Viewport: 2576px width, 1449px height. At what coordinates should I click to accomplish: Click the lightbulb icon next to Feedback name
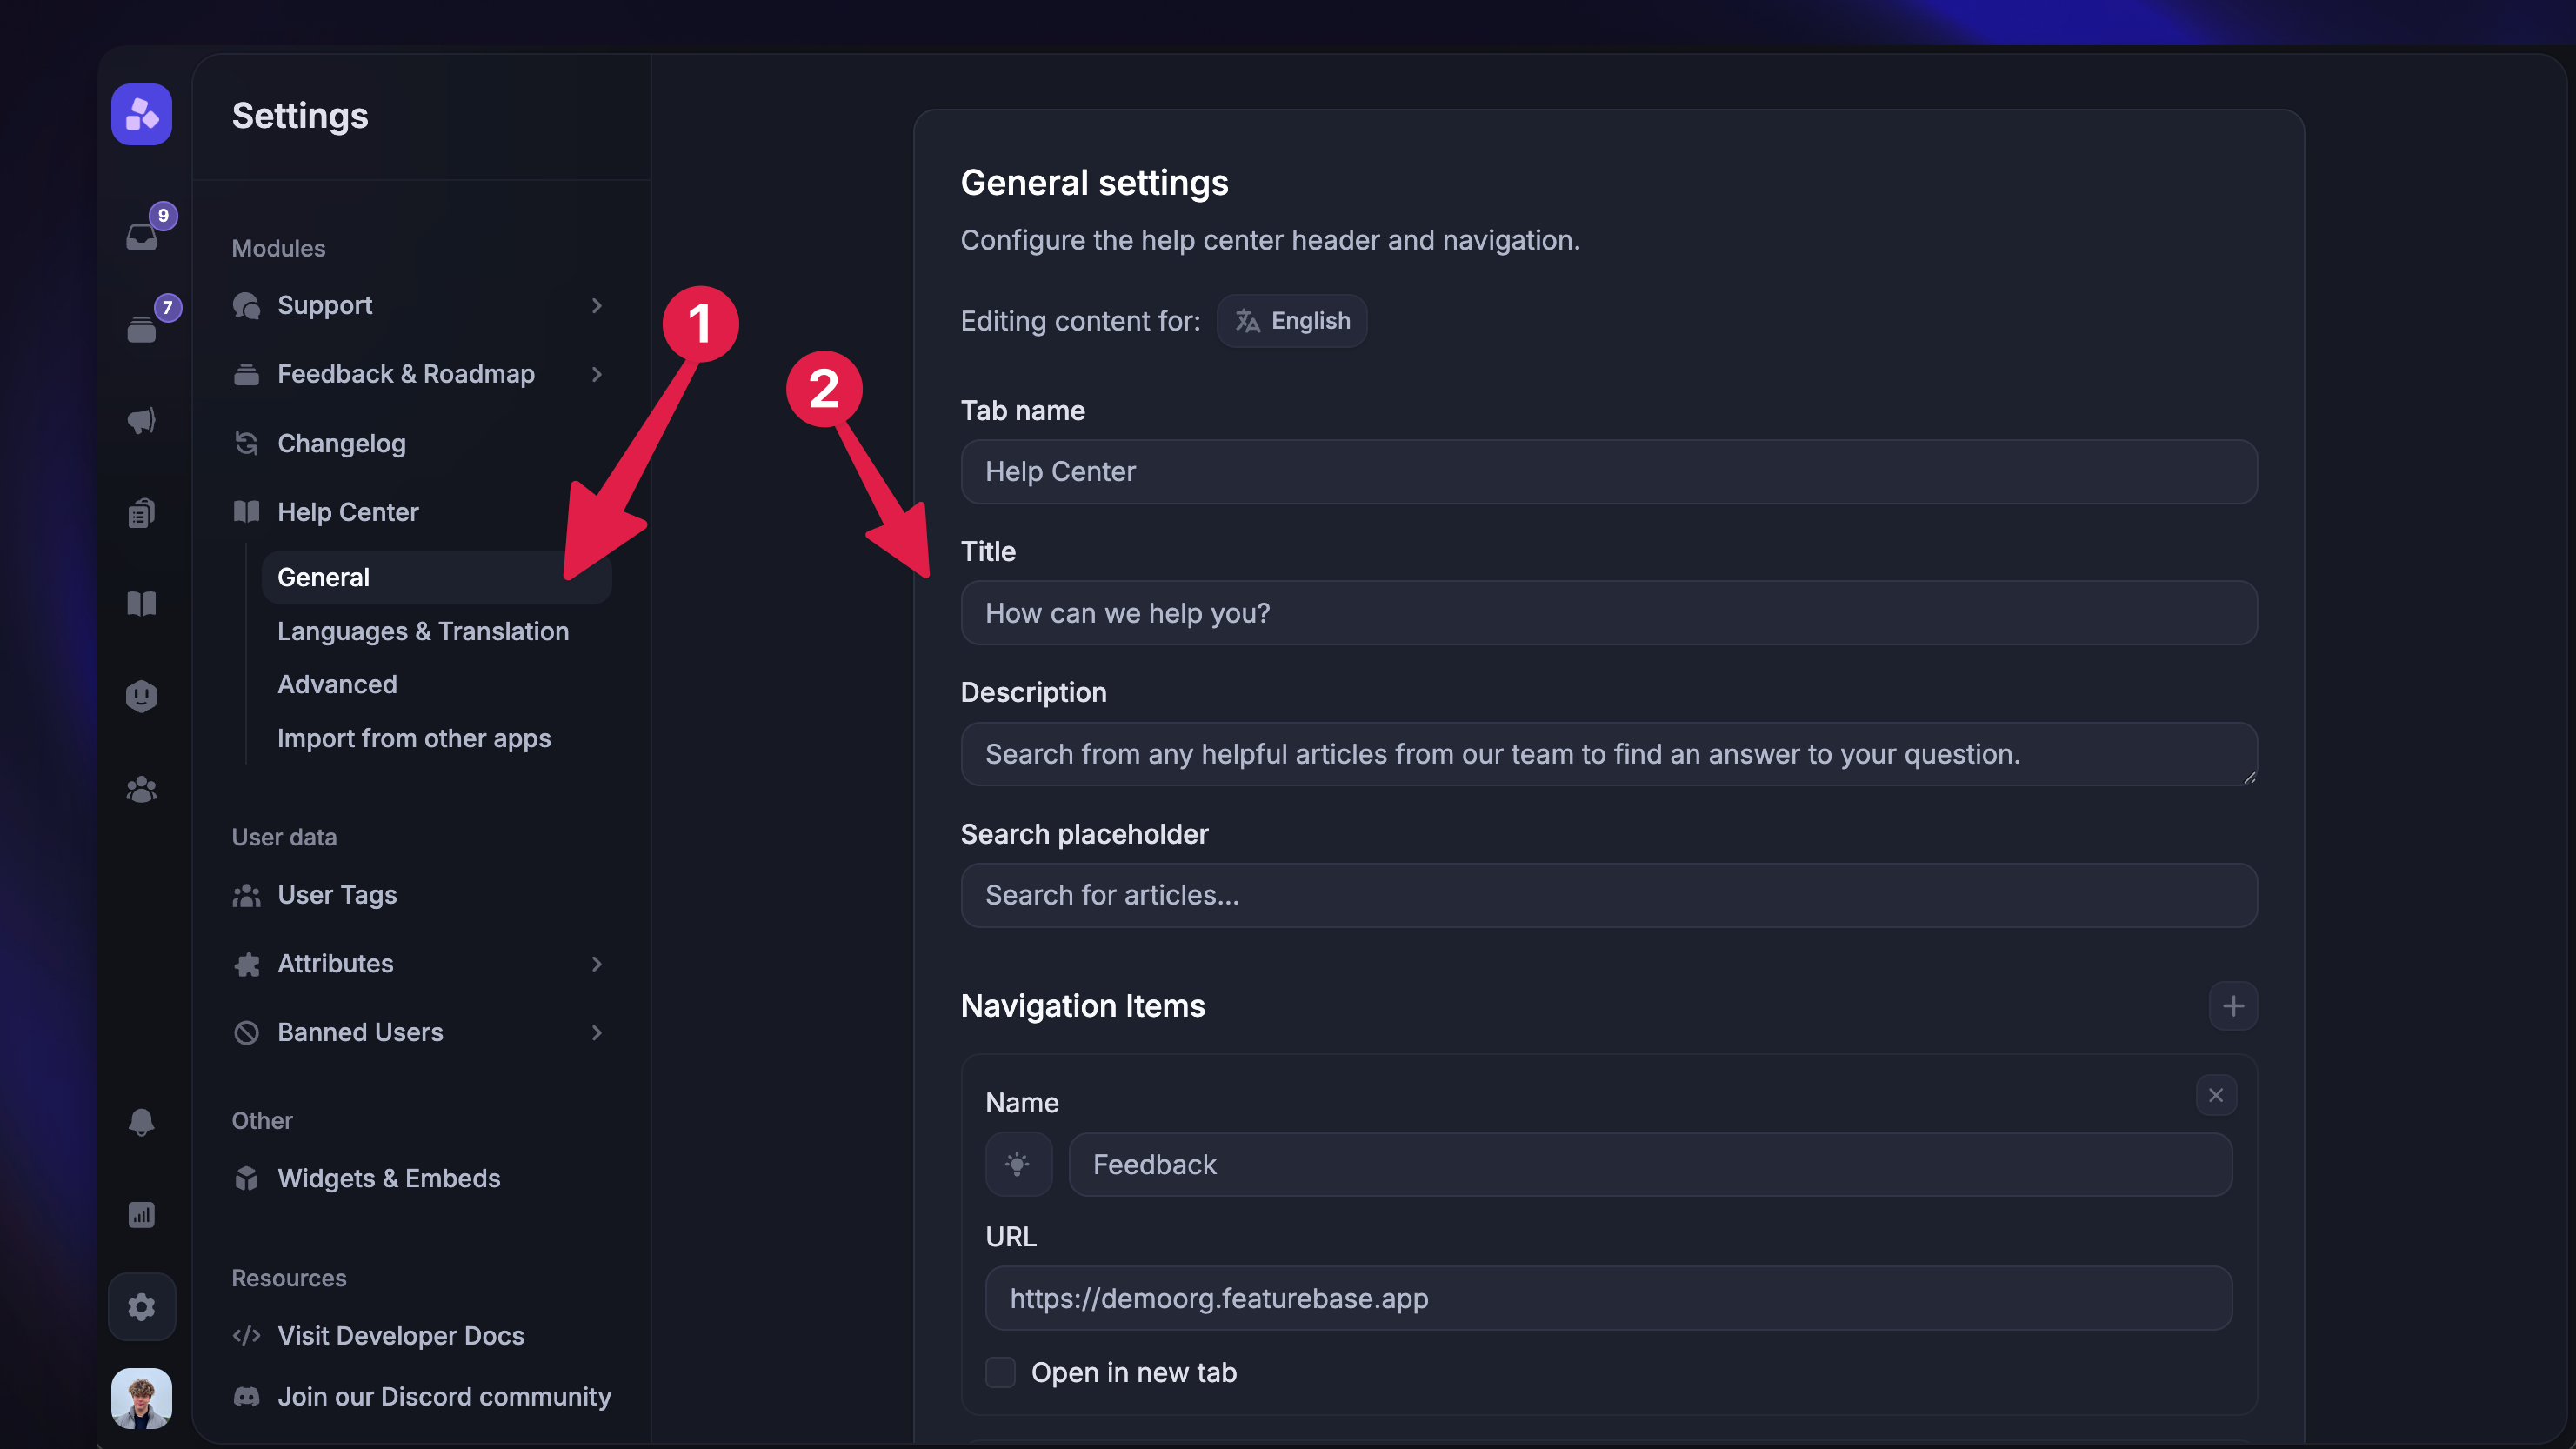(x=1018, y=1163)
